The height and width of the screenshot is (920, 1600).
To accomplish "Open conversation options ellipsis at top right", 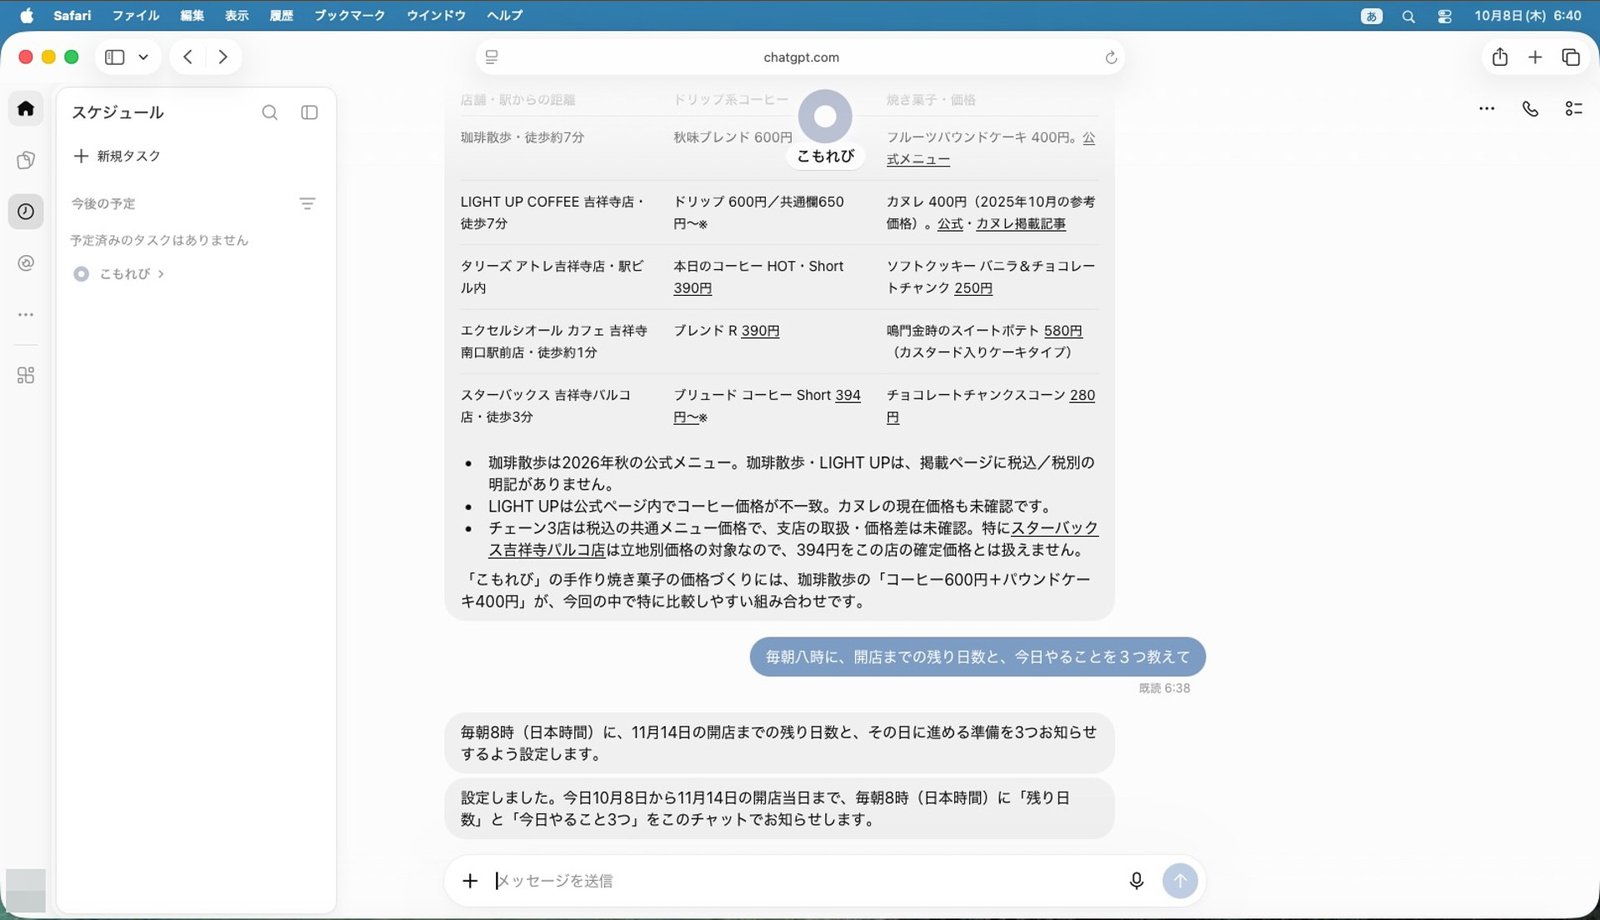I will 1487,108.
